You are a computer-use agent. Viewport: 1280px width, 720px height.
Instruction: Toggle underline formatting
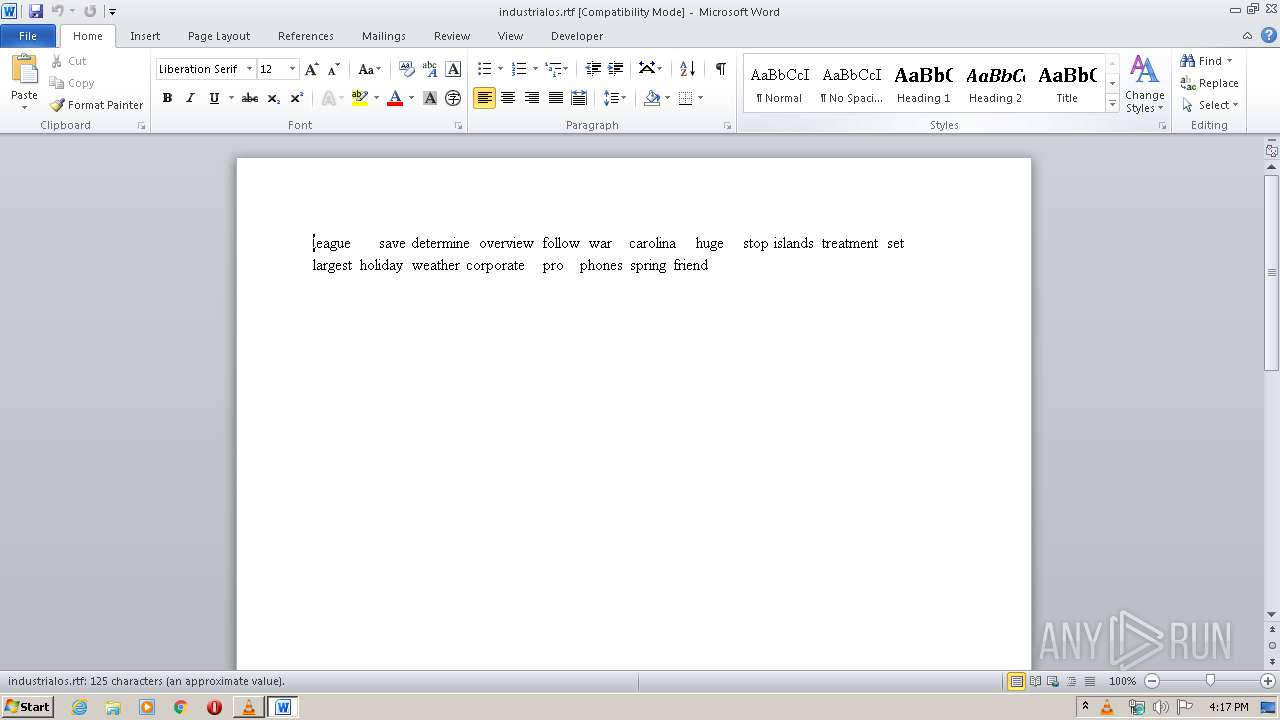point(213,98)
